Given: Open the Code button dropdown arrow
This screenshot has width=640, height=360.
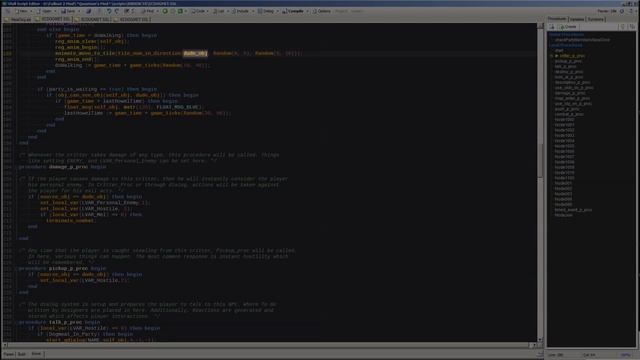Looking at the screenshot, I should [x=208, y=11].
